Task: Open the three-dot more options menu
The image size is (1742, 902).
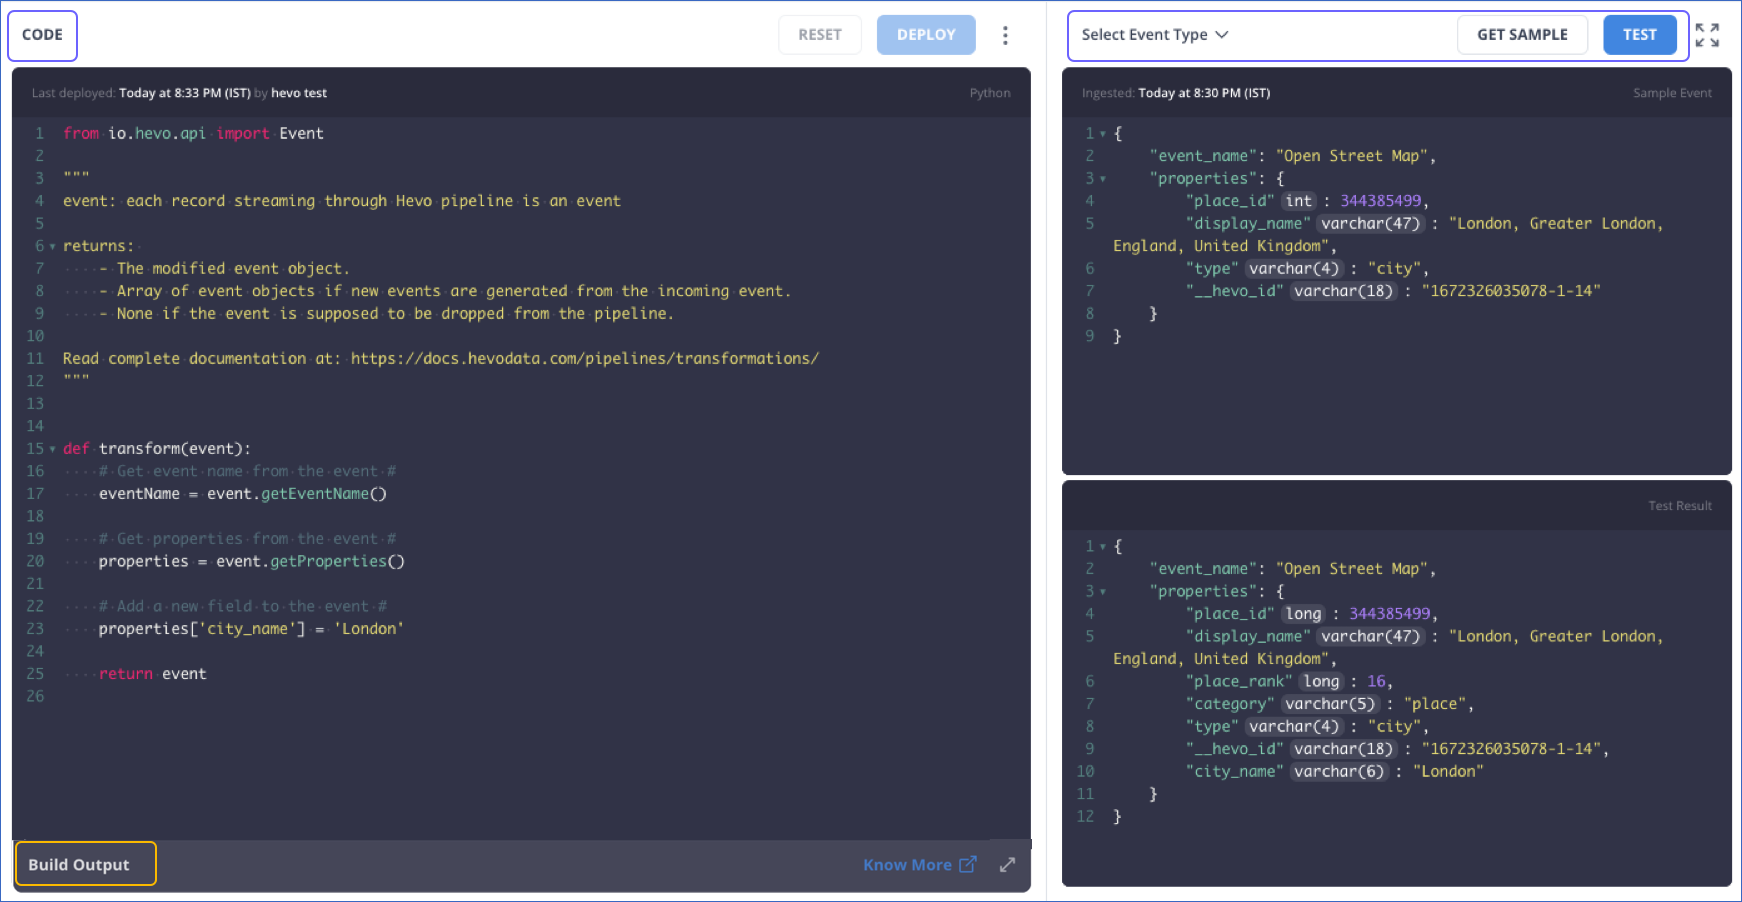Action: 1005,35
